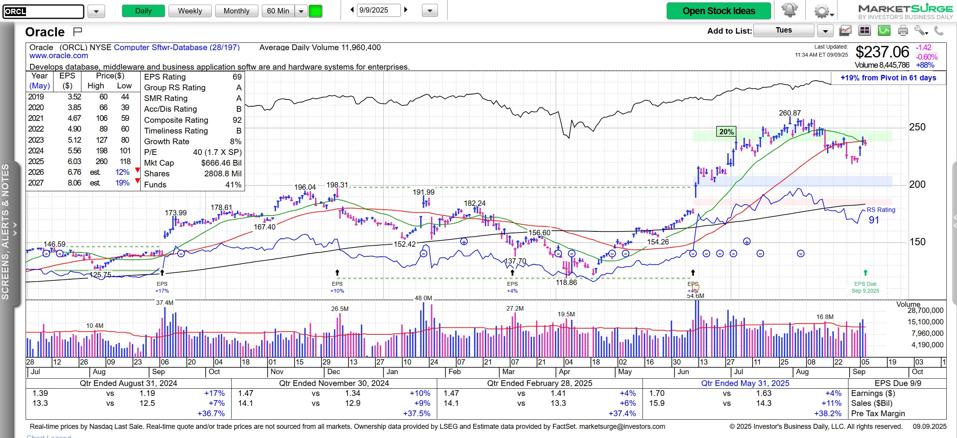Viewport: 957px width, 438px height.
Task: Select the 60 Min intraday interval
Action: (x=278, y=11)
